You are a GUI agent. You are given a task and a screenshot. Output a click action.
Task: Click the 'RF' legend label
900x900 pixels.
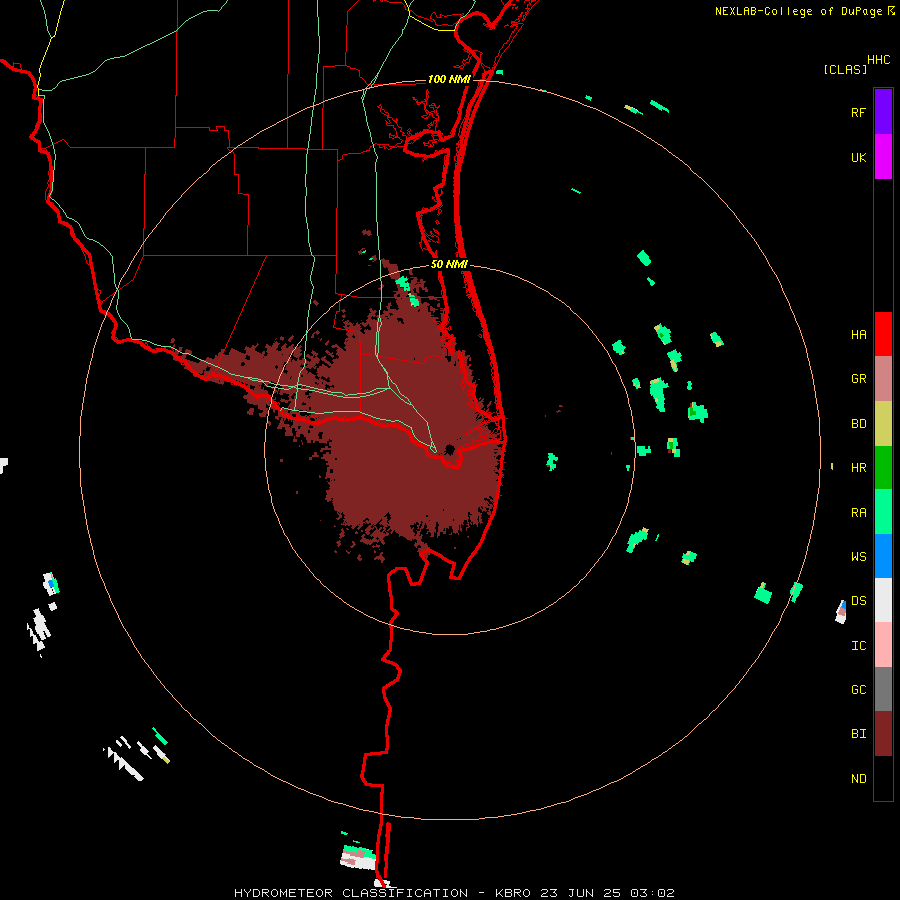(x=858, y=112)
